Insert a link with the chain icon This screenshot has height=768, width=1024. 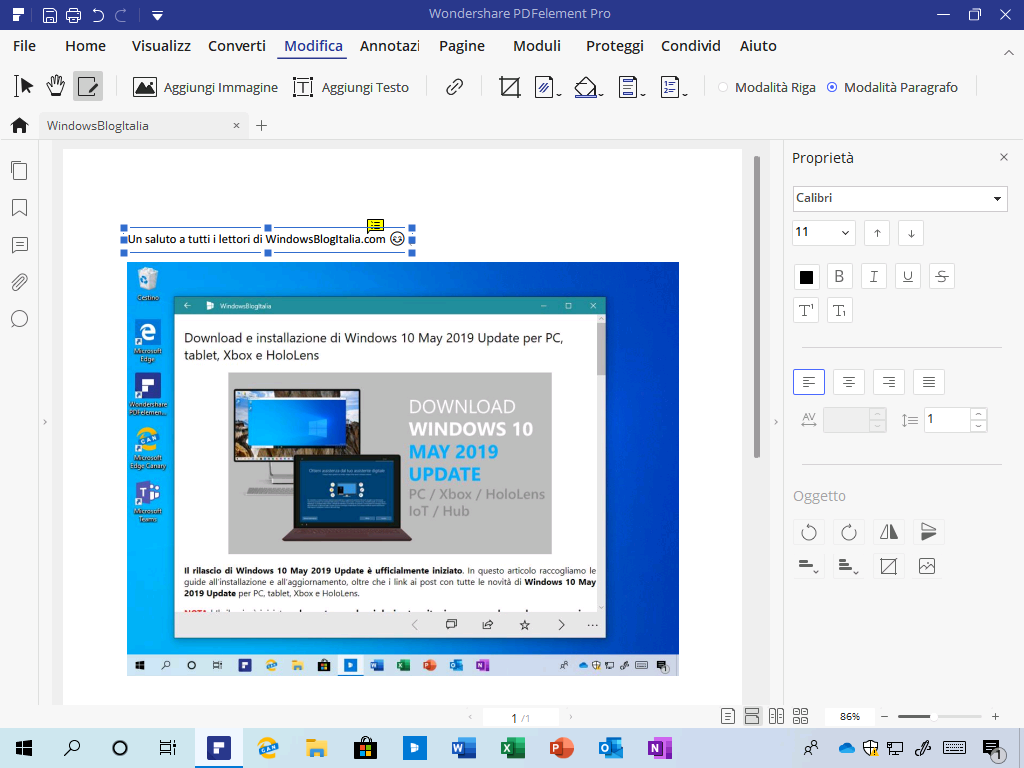(x=455, y=86)
